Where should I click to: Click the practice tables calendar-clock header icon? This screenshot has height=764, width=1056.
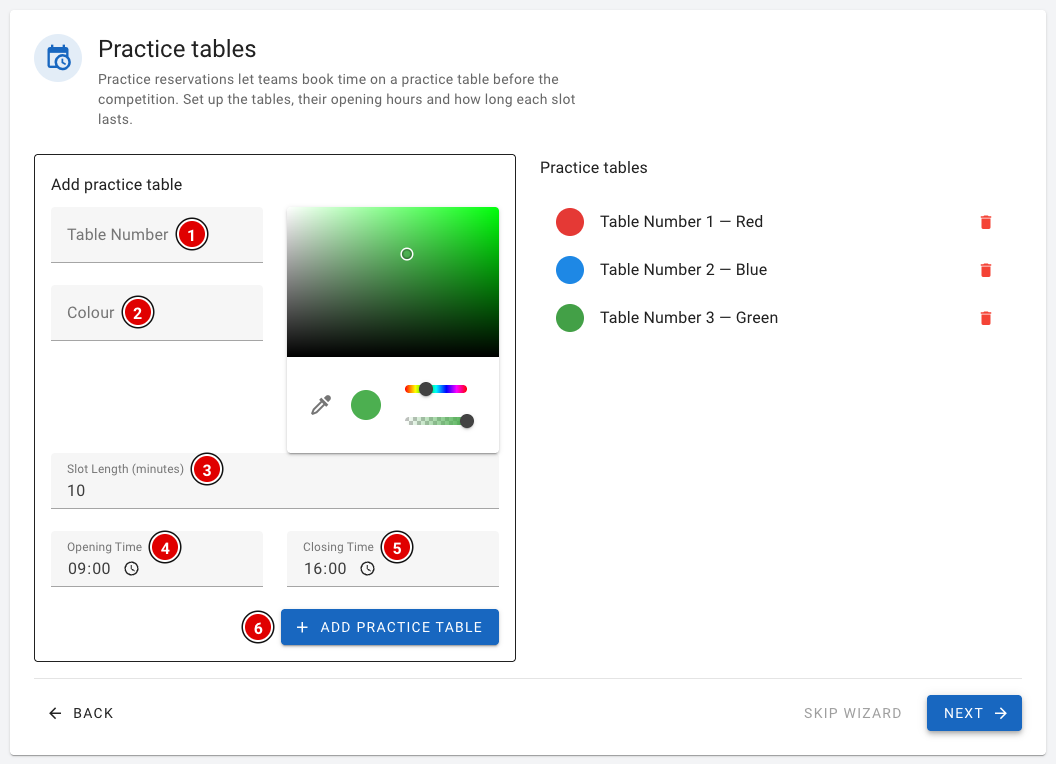pos(58,58)
